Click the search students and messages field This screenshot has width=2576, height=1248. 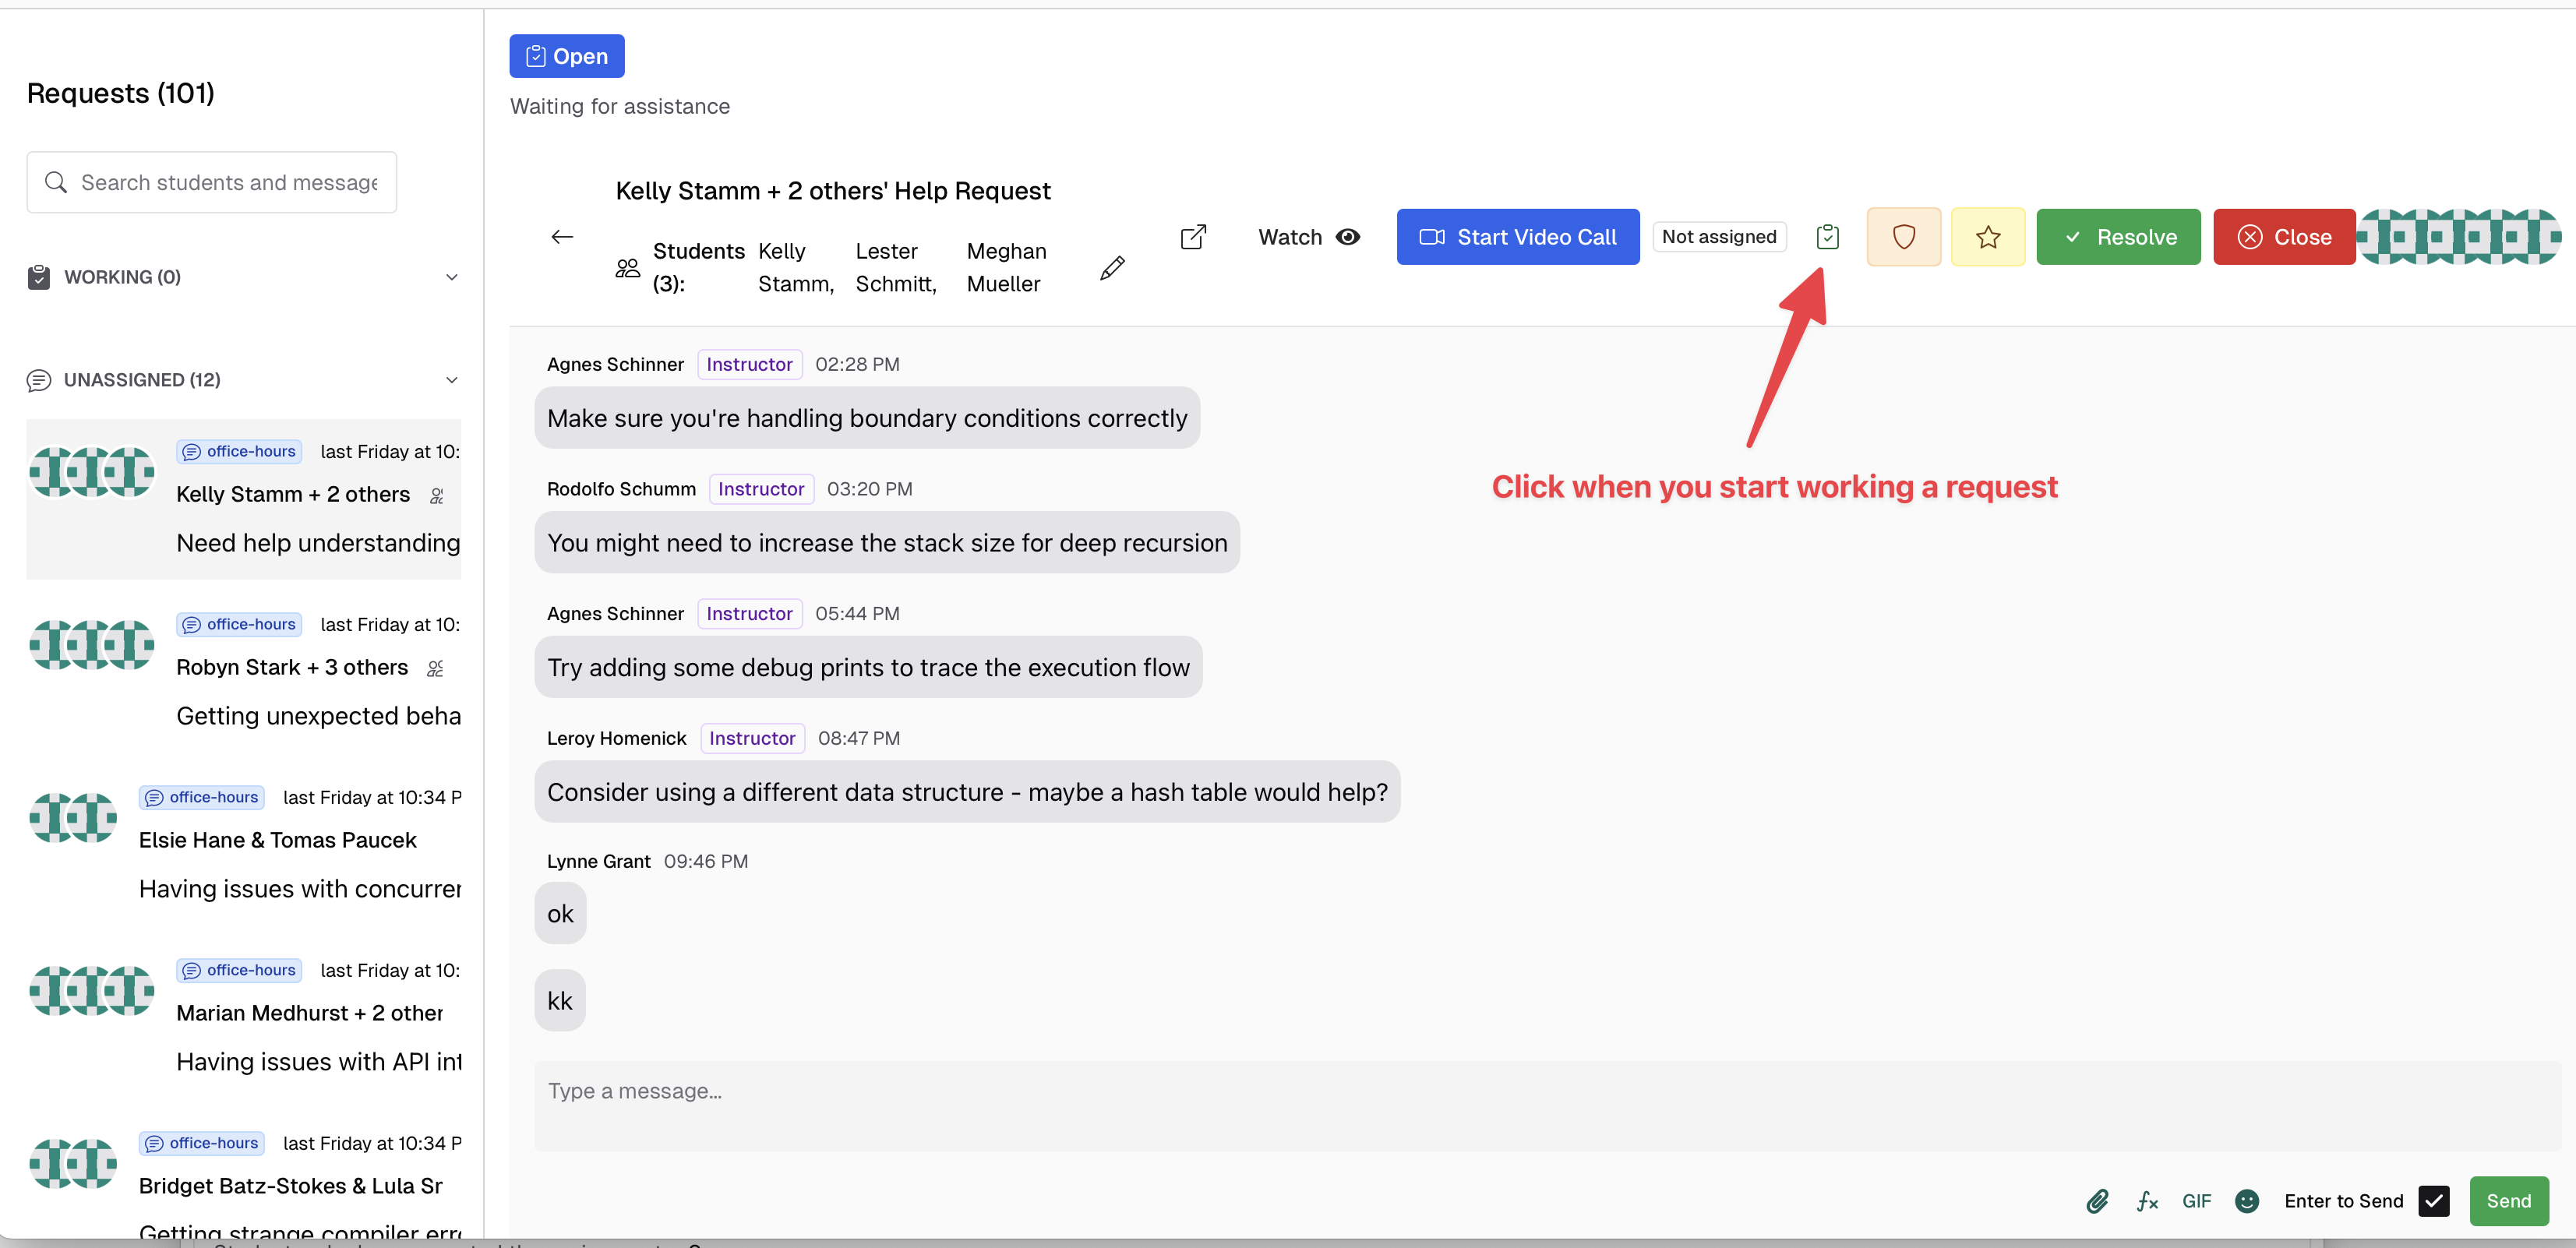click(x=228, y=182)
